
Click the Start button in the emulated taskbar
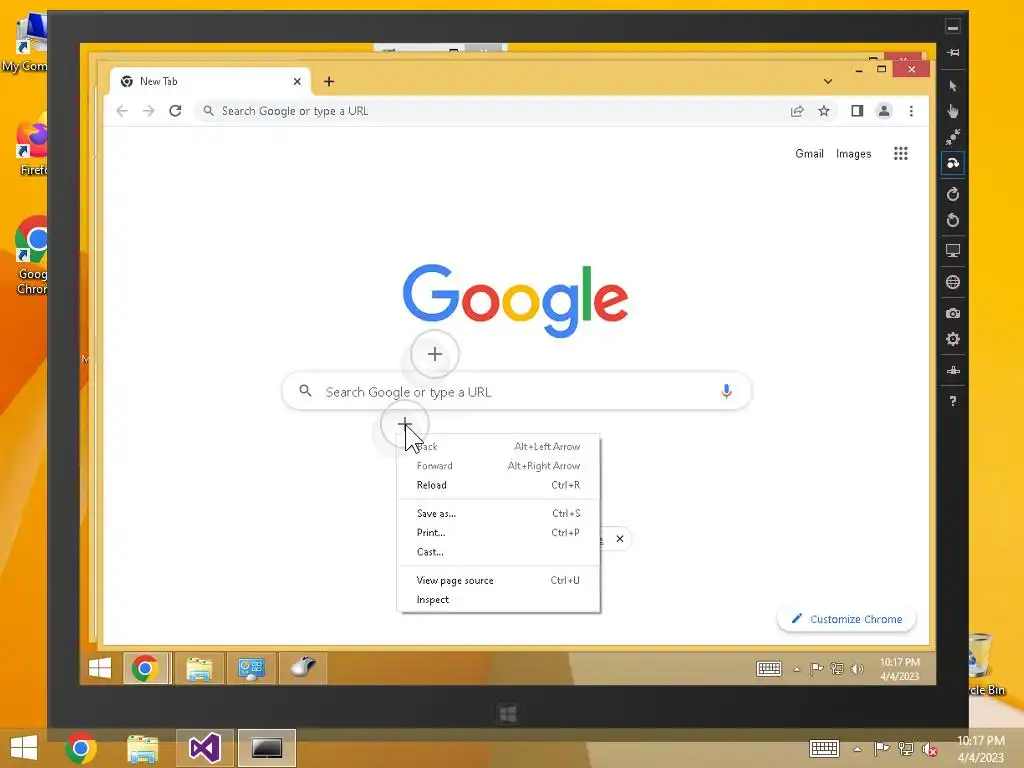coord(100,667)
